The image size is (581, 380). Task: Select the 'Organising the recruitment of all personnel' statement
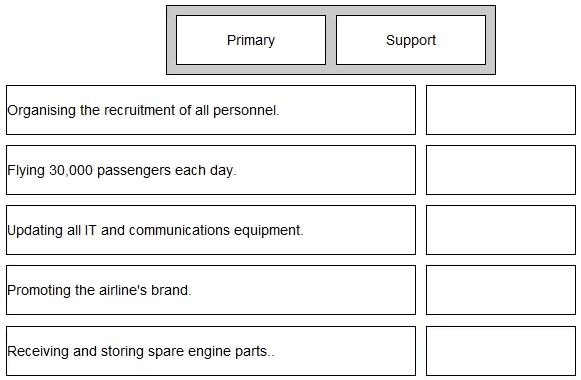(x=211, y=110)
